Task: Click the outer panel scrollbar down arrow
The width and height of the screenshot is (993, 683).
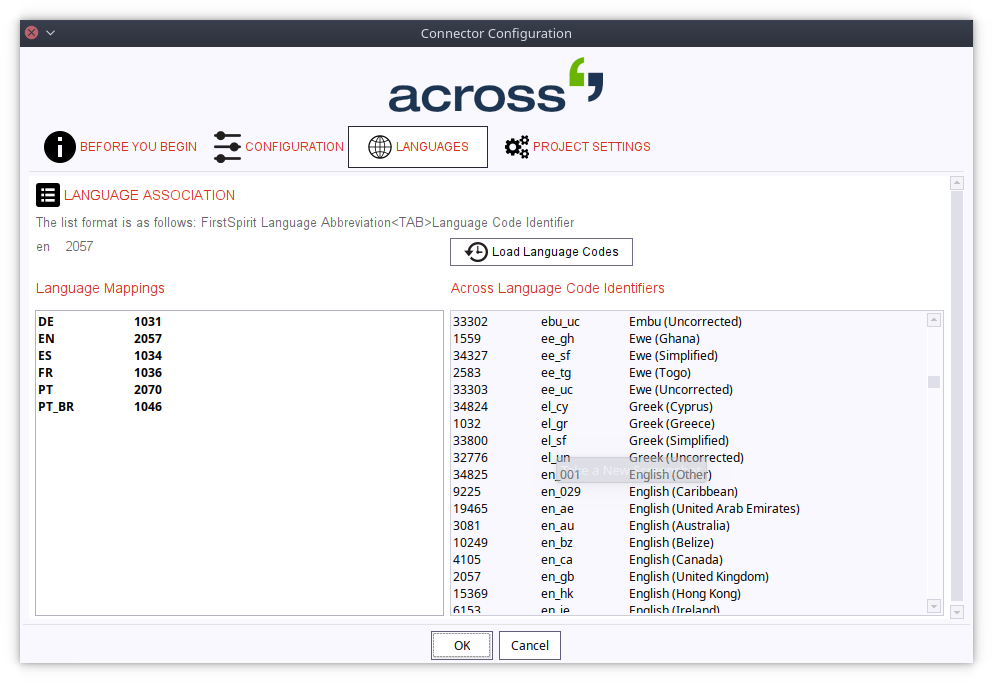Action: pyautogui.click(x=957, y=612)
